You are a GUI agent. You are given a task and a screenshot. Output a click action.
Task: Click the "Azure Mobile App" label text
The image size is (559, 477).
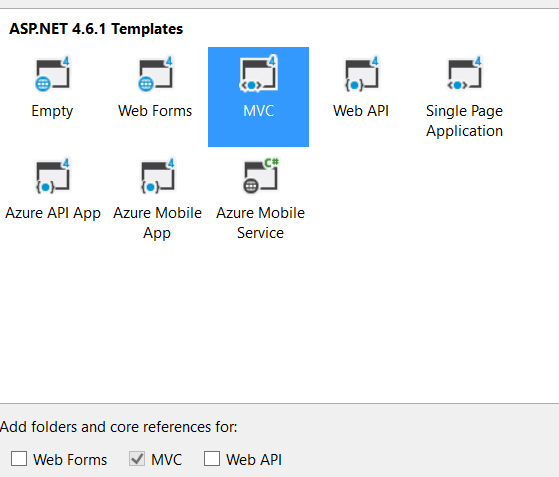(157, 223)
